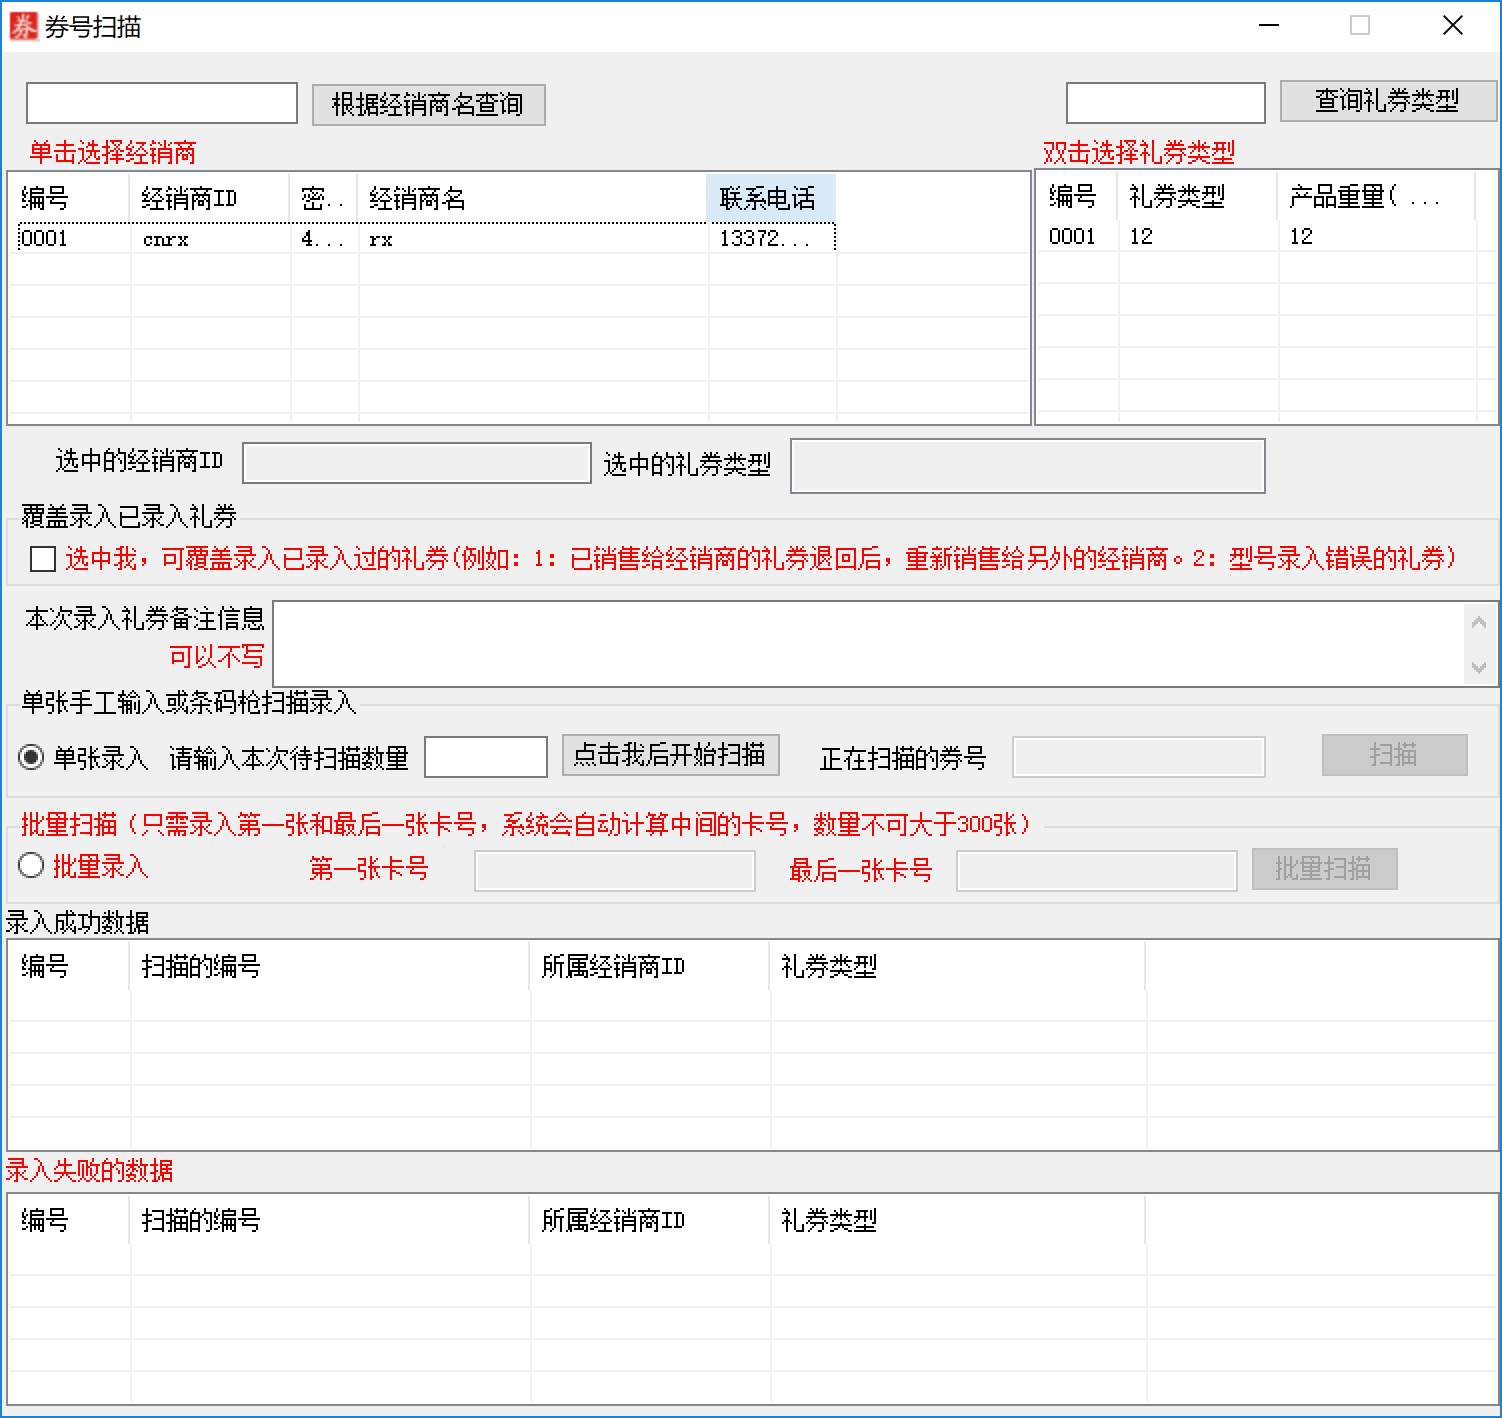Enable the 覆盖录入已录入礼券 checkbox

41,560
